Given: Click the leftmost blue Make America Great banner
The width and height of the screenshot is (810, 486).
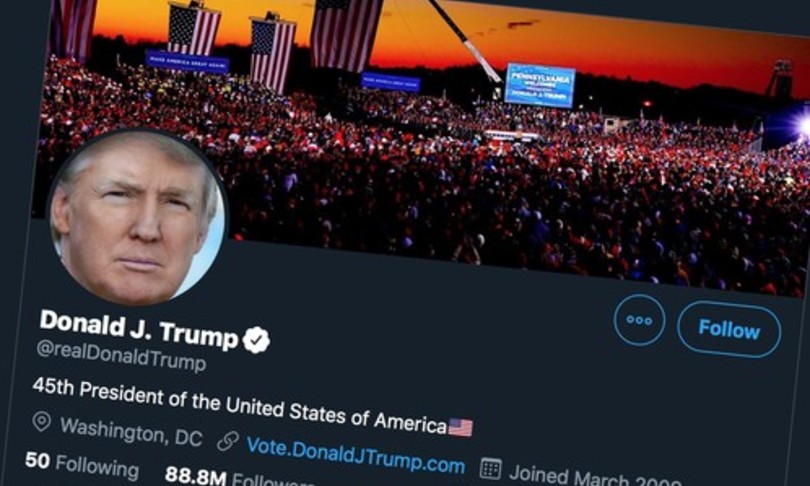Looking at the screenshot, I should pyautogui.click(x=187, y=62).
